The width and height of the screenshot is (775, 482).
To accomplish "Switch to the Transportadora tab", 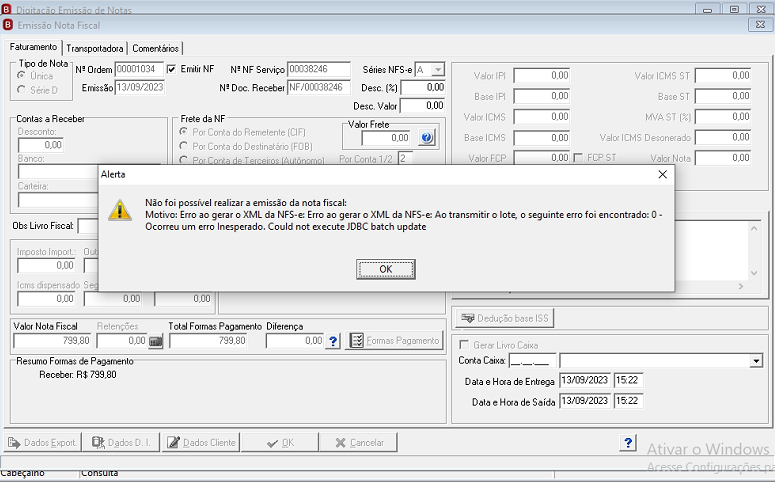I will (94, 48).
